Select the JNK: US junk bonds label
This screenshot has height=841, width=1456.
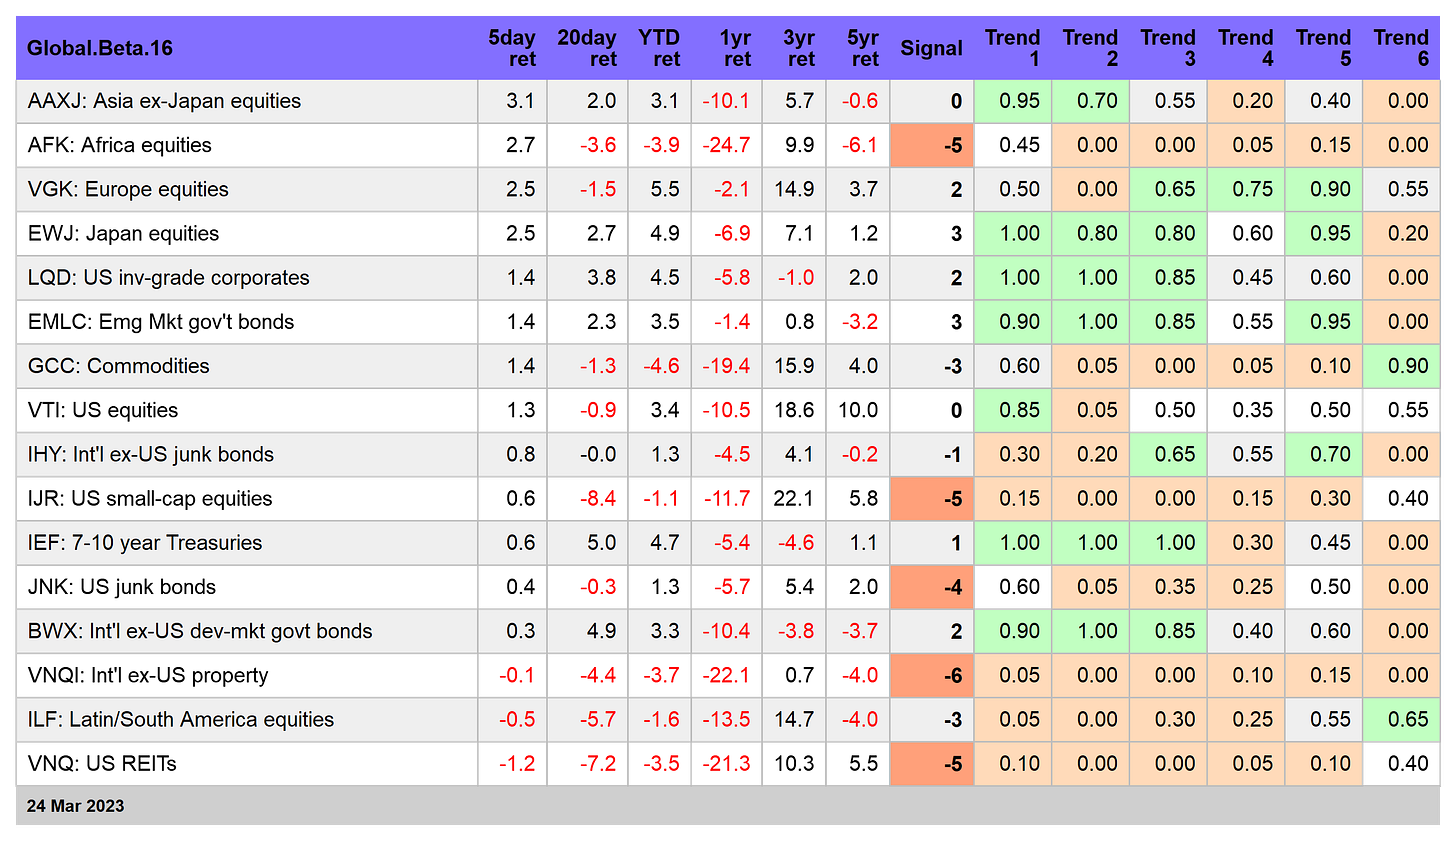(122, 587)
